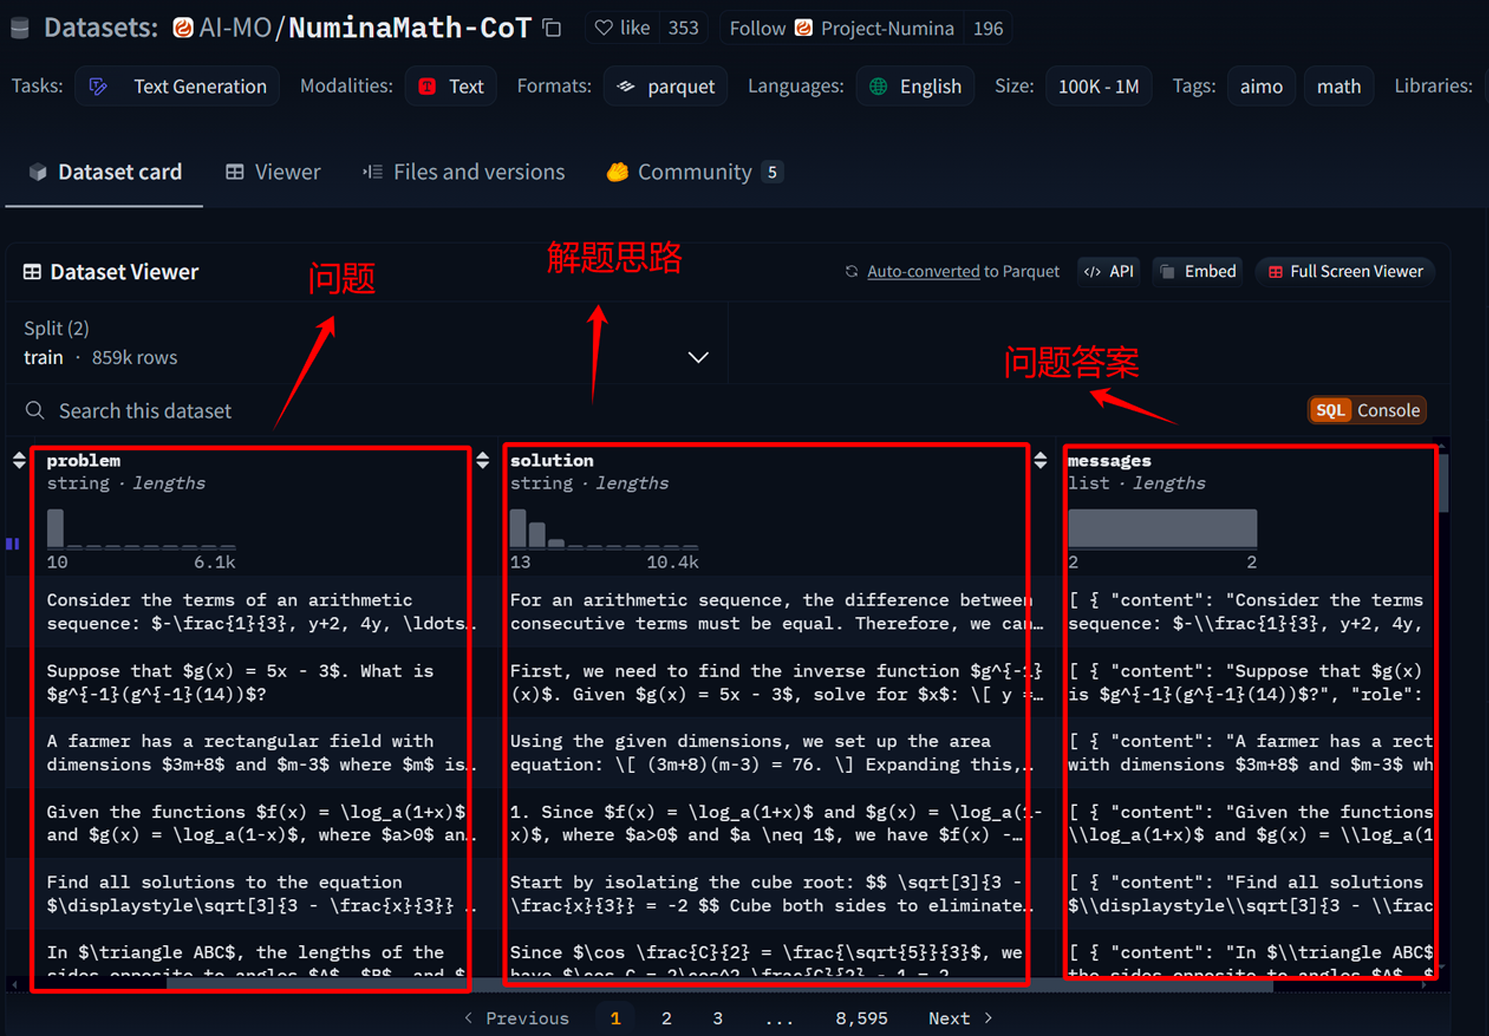Sort by the problem column arrows
This screenshot has width=1489, height=1036.
(x=19, y=460)
